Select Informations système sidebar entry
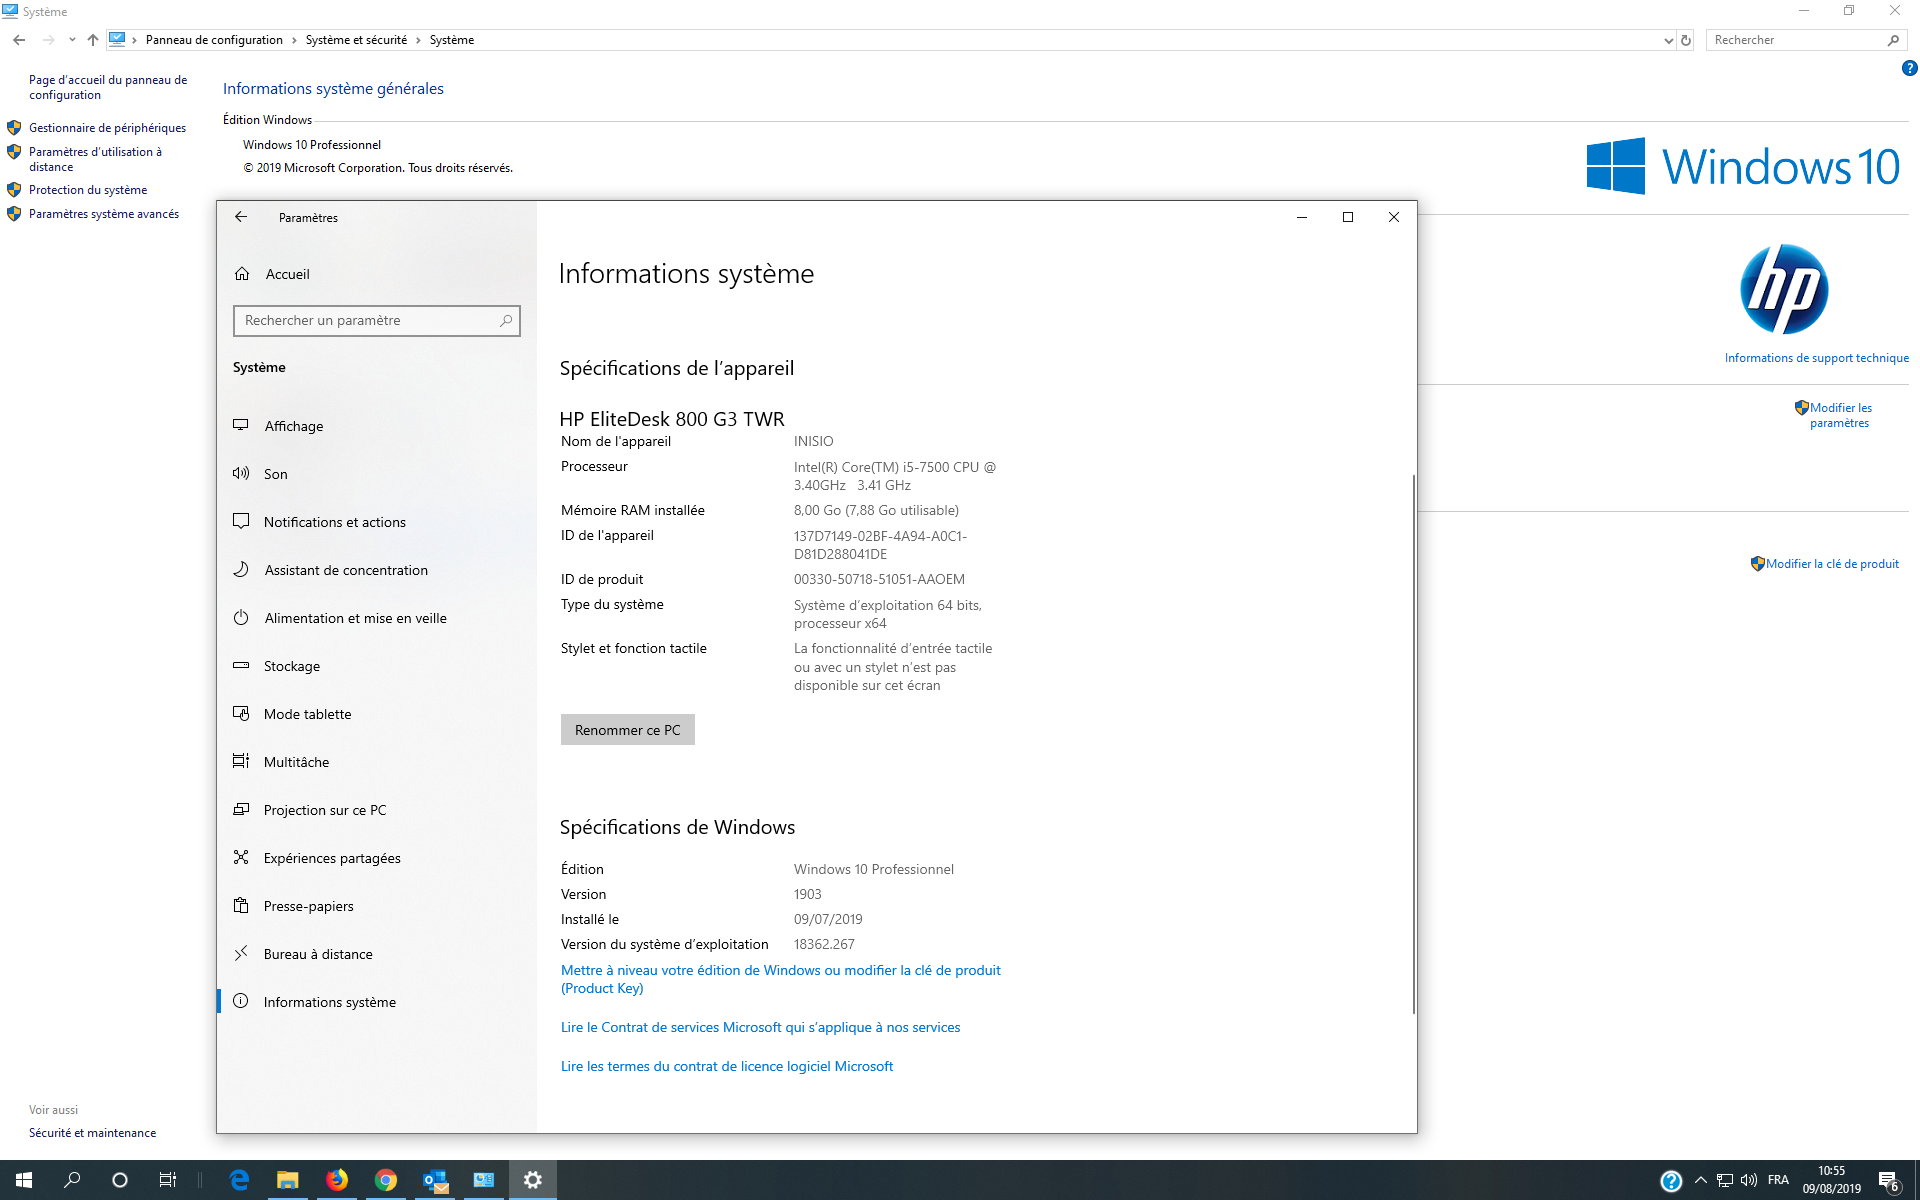This screenshot has width=1920, height=1200. pyautogui.click(x=376, y=1002)
